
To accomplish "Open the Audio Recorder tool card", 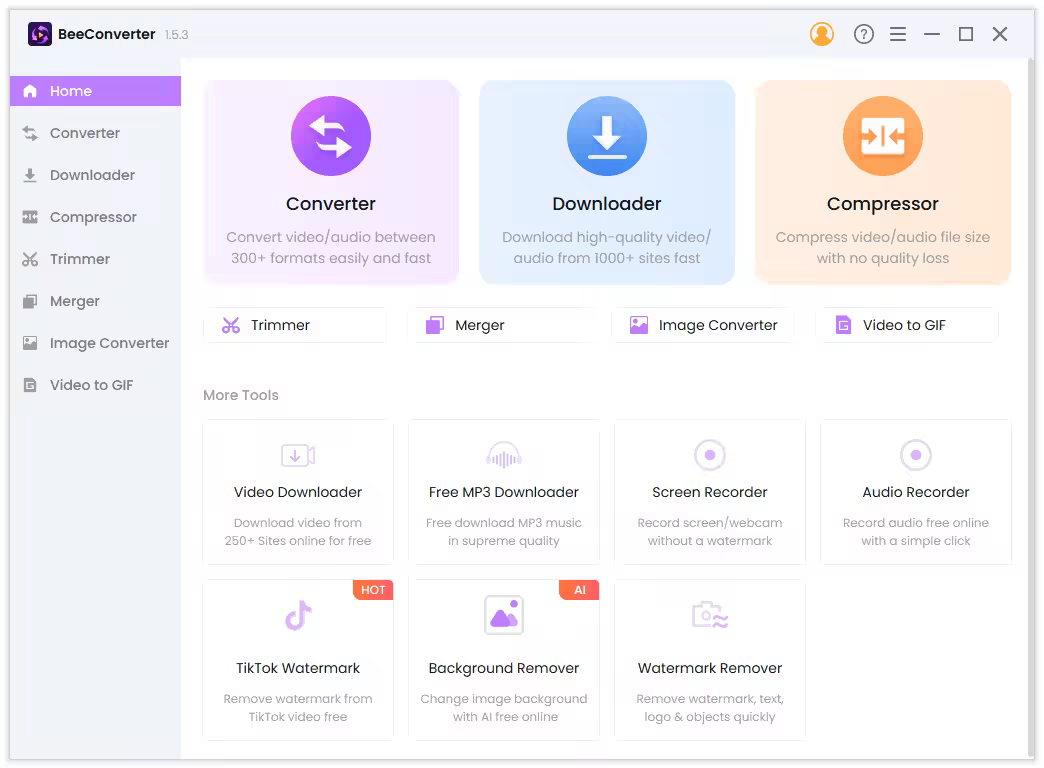I will point(916,492).
